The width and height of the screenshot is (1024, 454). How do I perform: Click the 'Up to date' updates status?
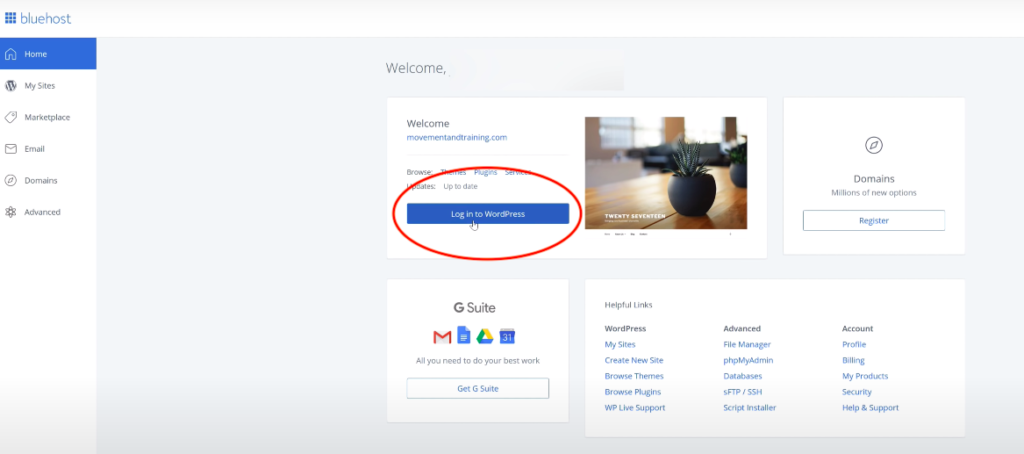pyautogui.click(x=460, y=186)
